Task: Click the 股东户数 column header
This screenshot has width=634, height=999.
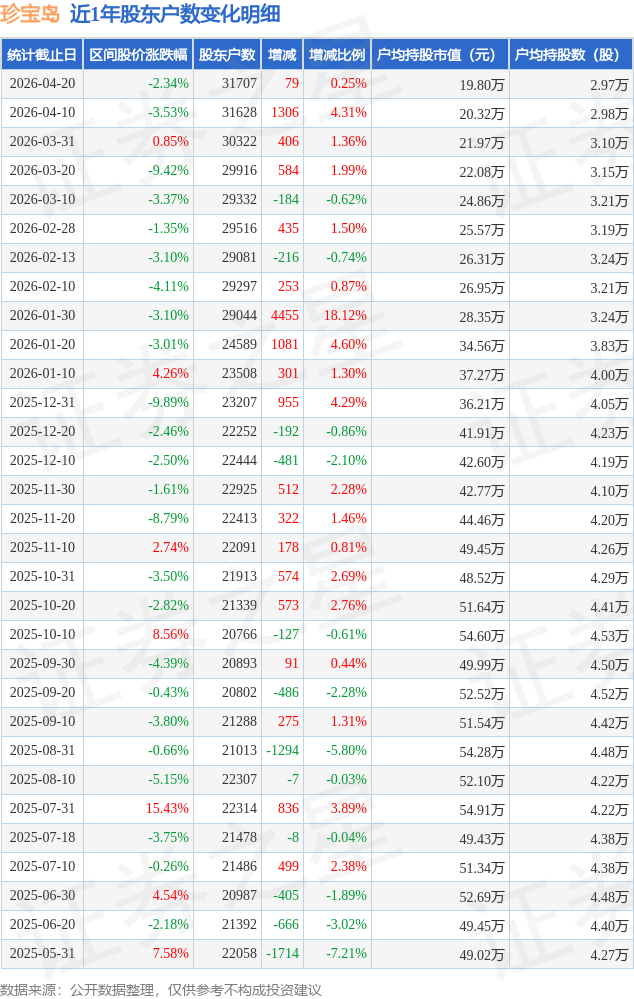Action: click(x=227, y=55)
